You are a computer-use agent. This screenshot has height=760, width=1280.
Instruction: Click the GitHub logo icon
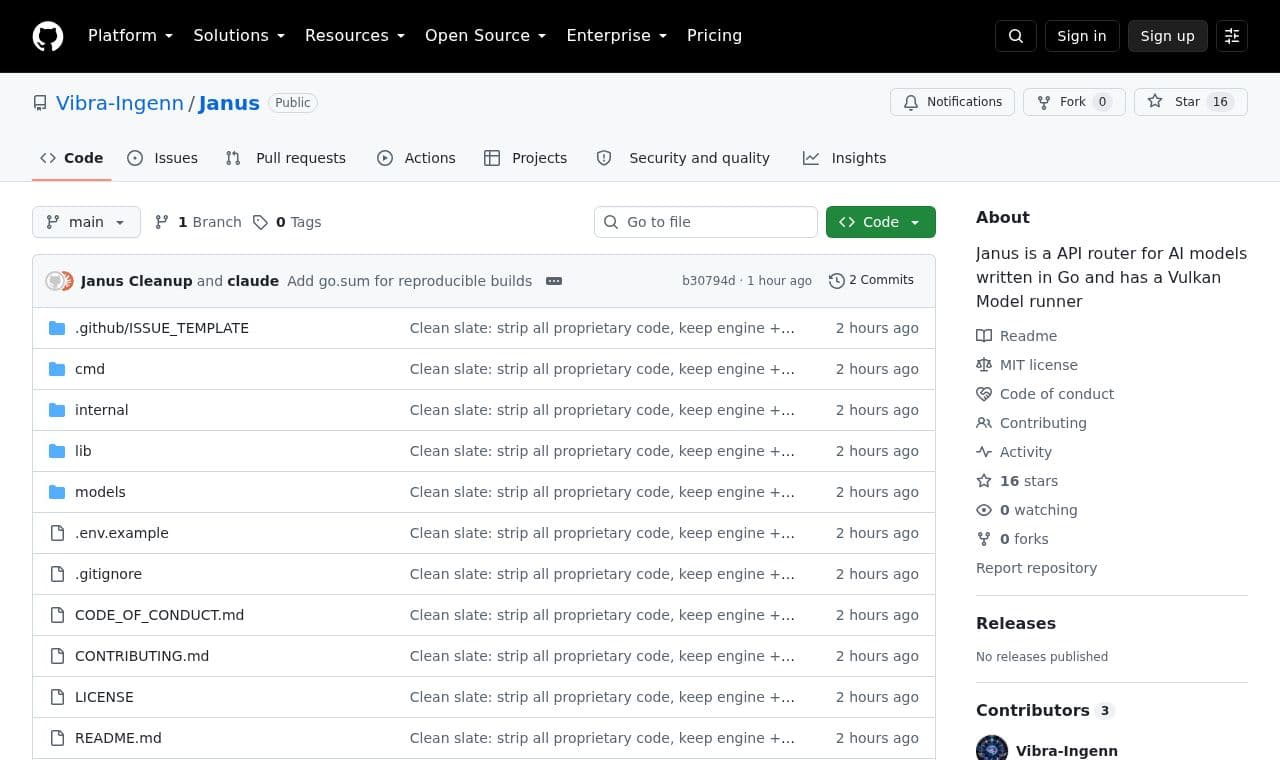(x=48, y=36)
